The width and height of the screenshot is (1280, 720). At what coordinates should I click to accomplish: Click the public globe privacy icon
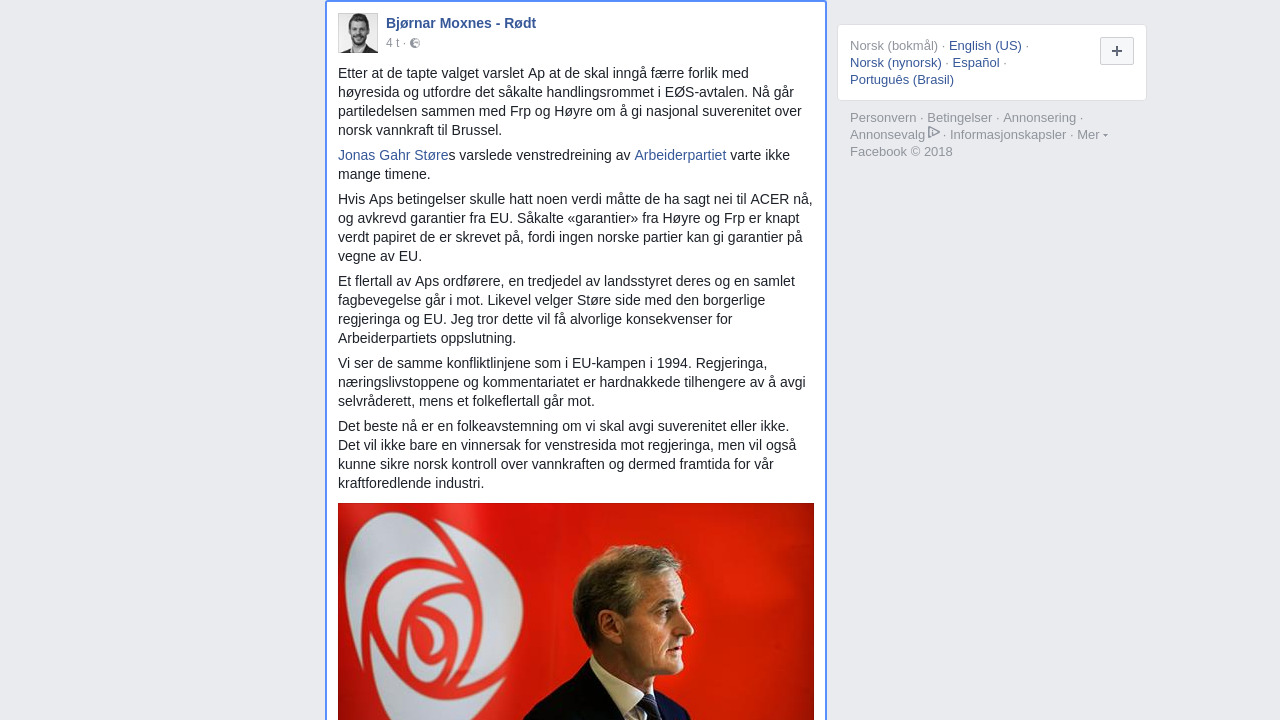tap(415, 43)
